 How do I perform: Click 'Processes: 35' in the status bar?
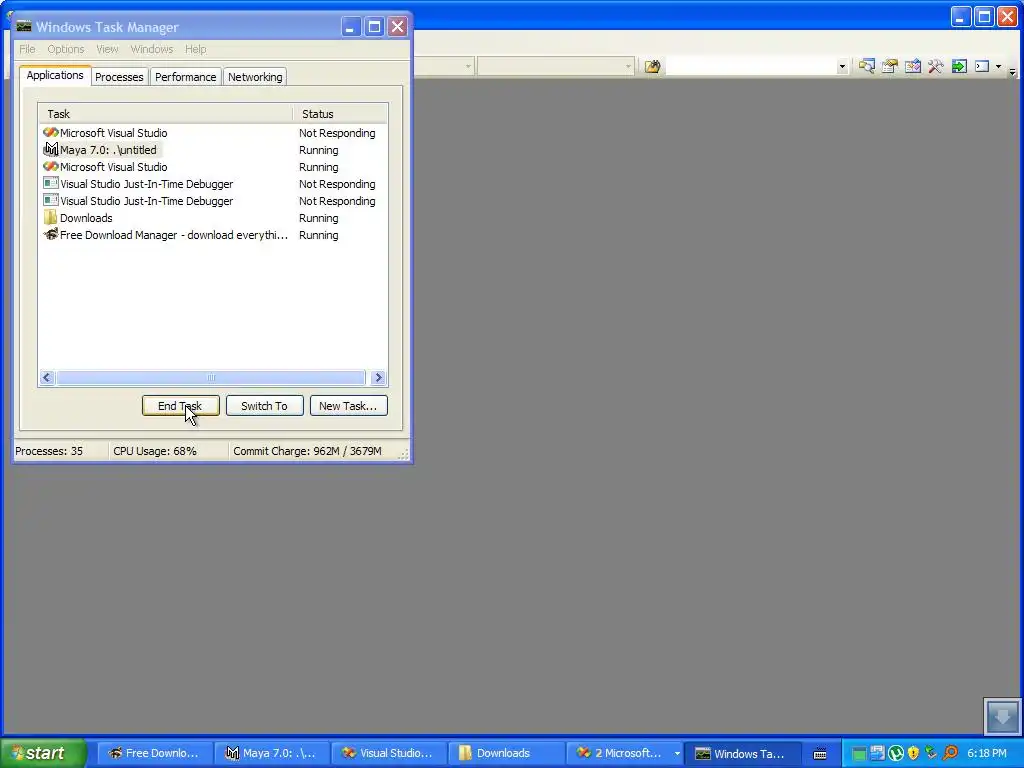coord(49,451)
